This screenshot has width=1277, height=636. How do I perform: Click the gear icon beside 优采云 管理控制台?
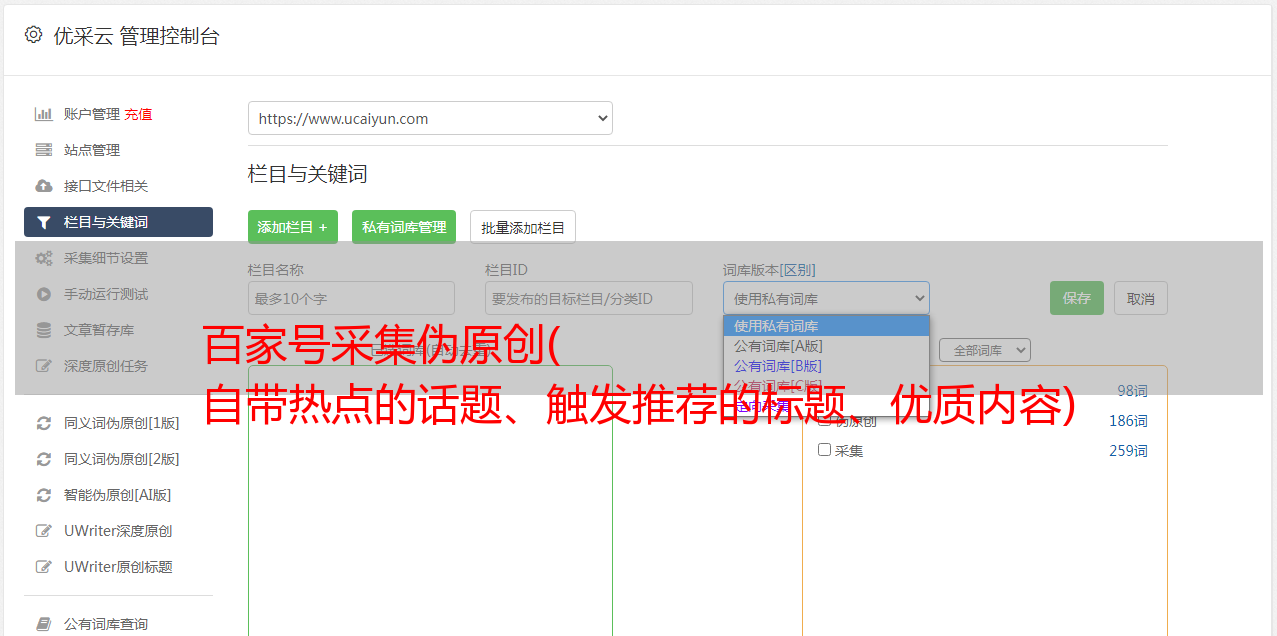[33, 35]
